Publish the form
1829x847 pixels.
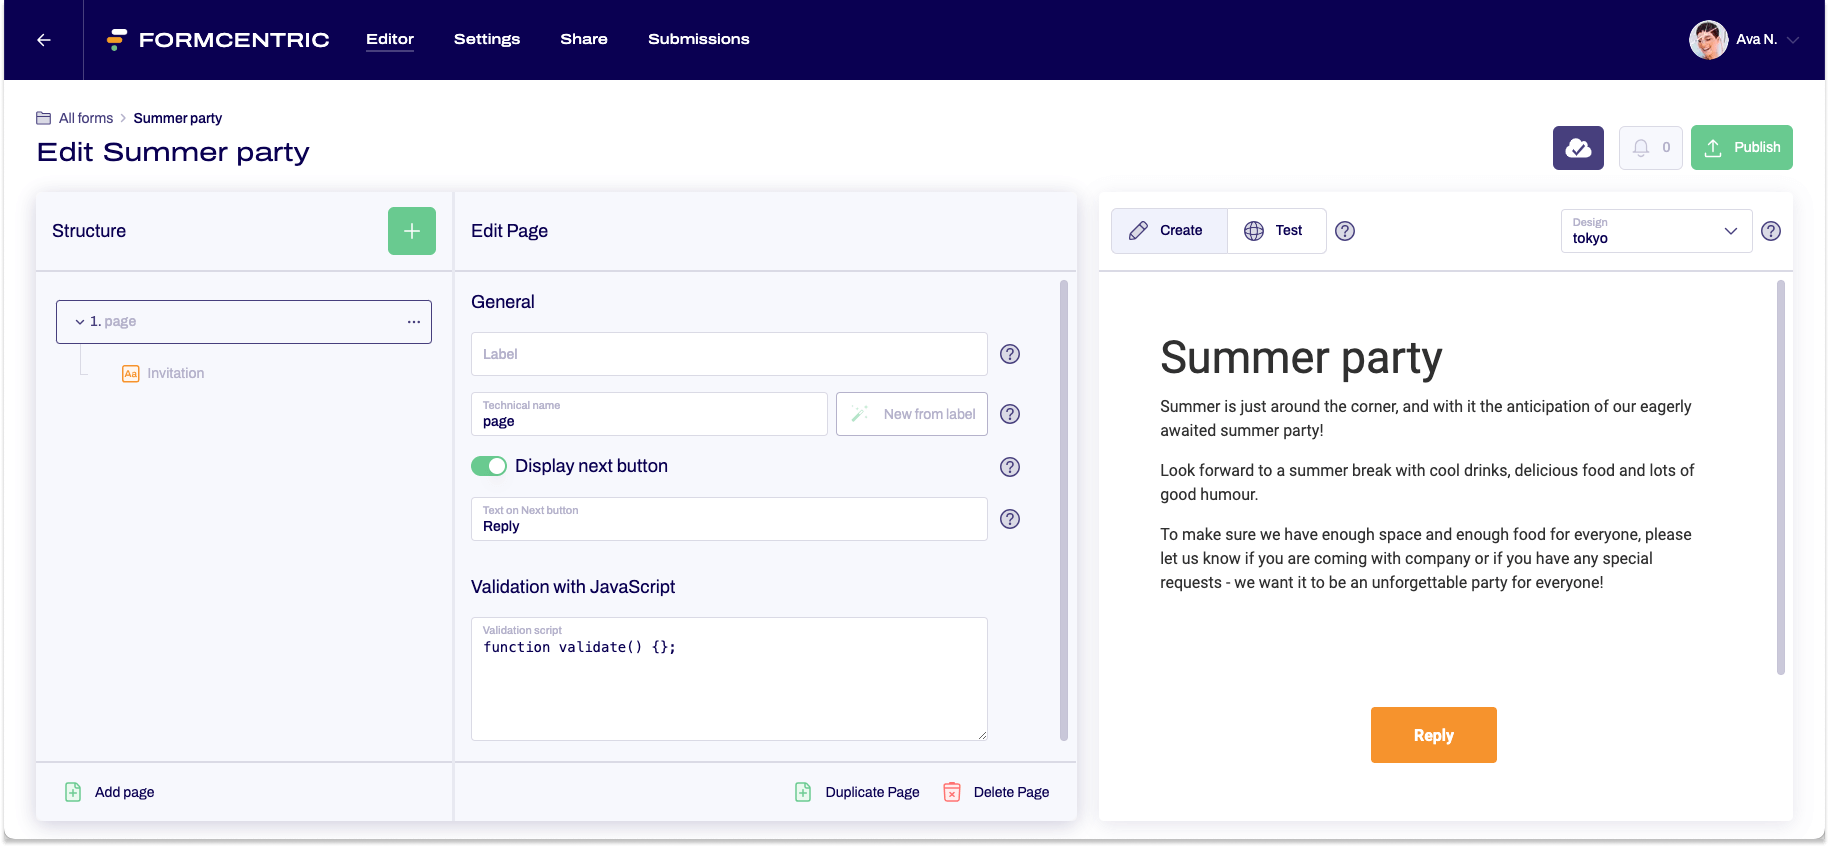(x=1742, y=148)
